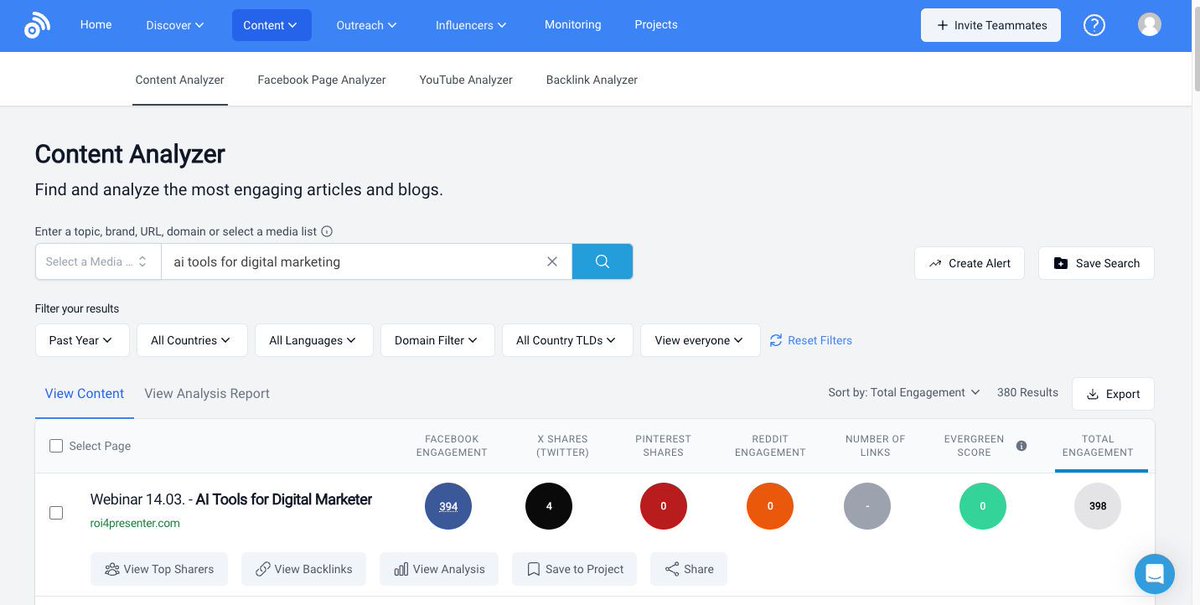Toggle the Select Page checkbox

56,446
